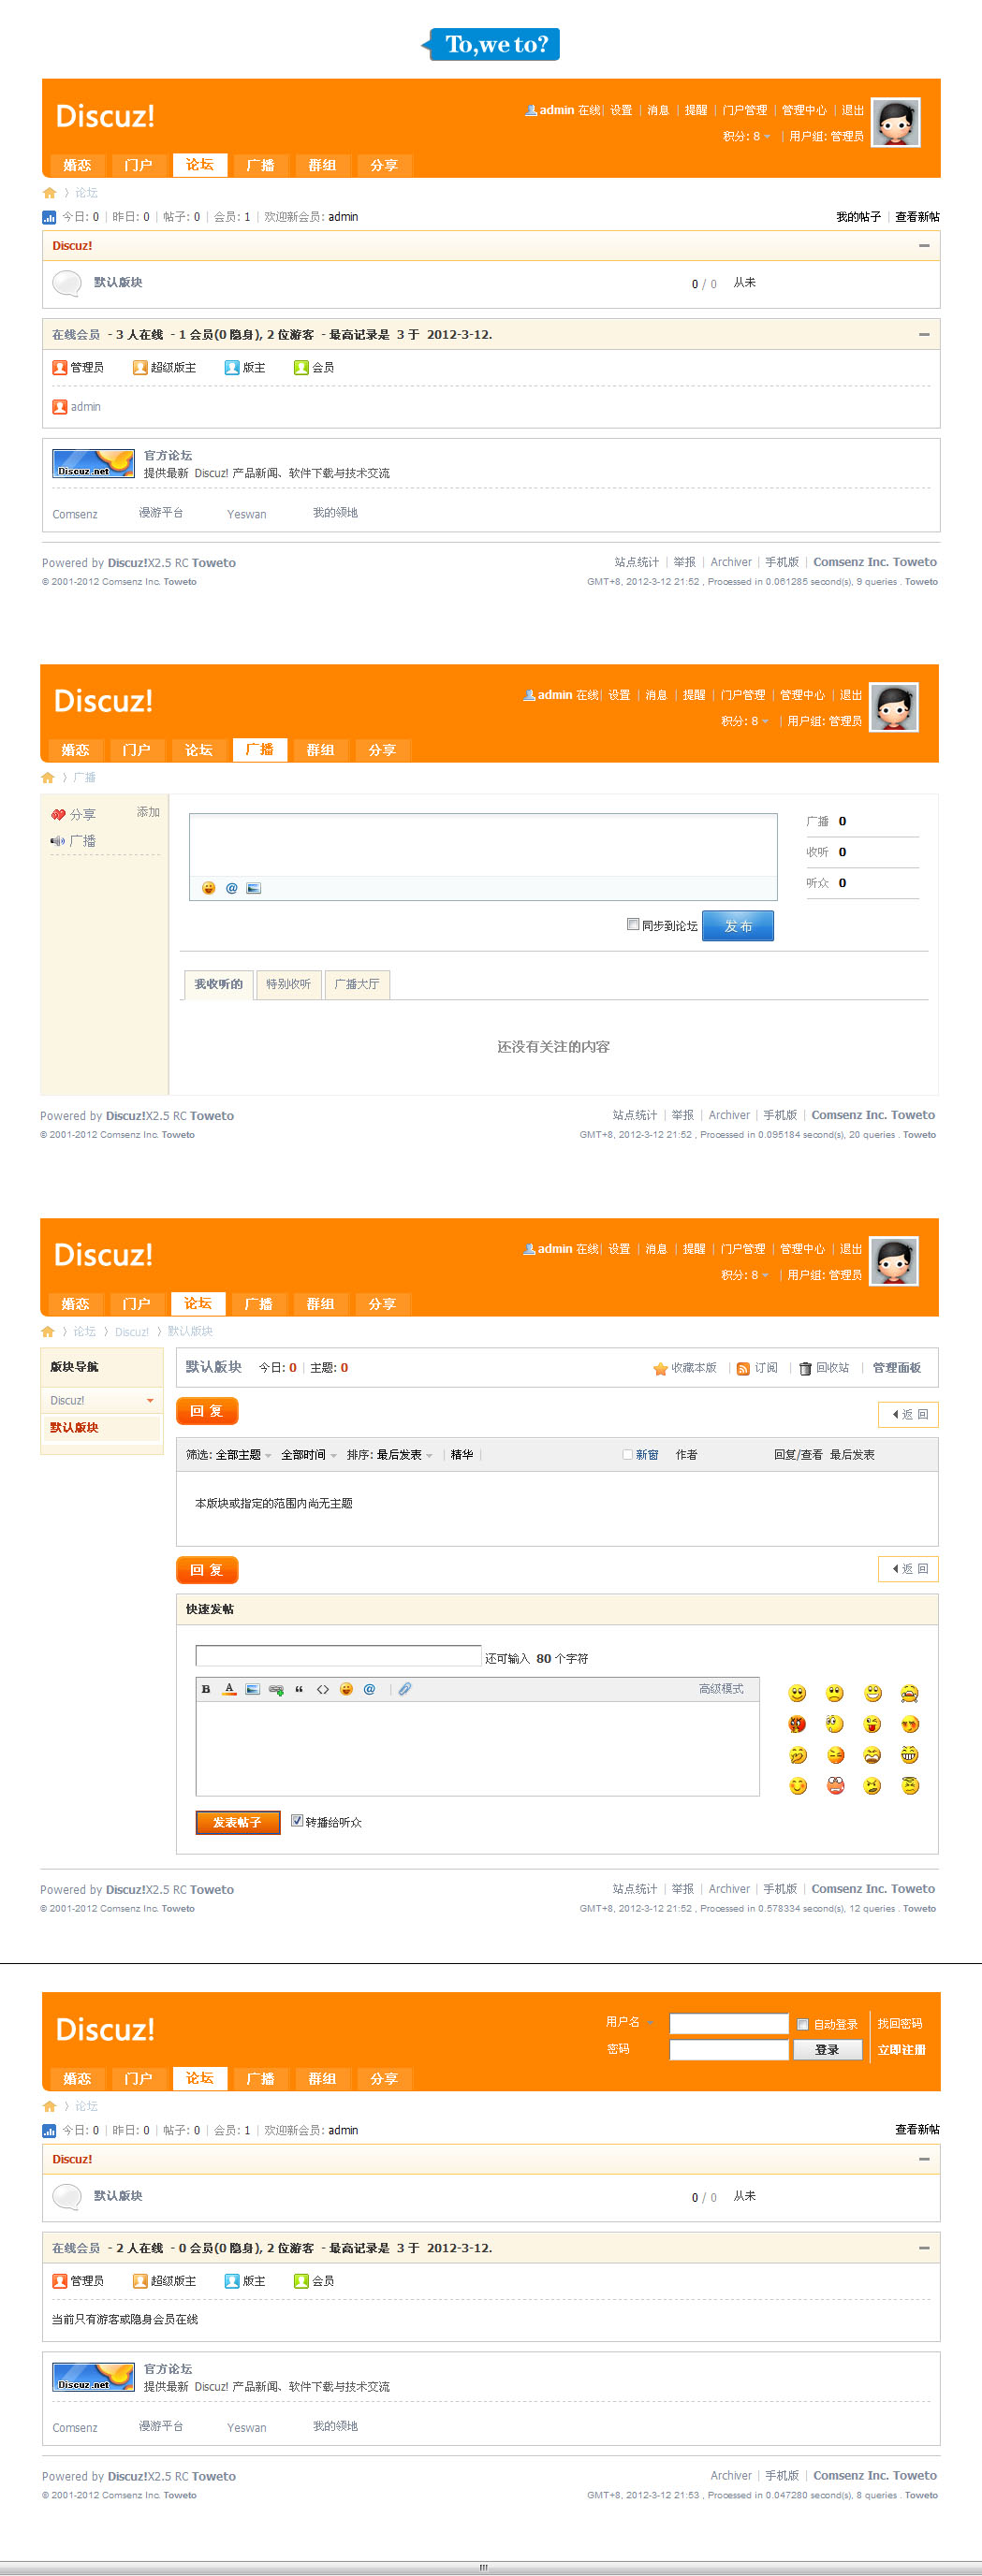Click the 找回密码 link
982x2576 pixels.
(x=900, y=2024)
